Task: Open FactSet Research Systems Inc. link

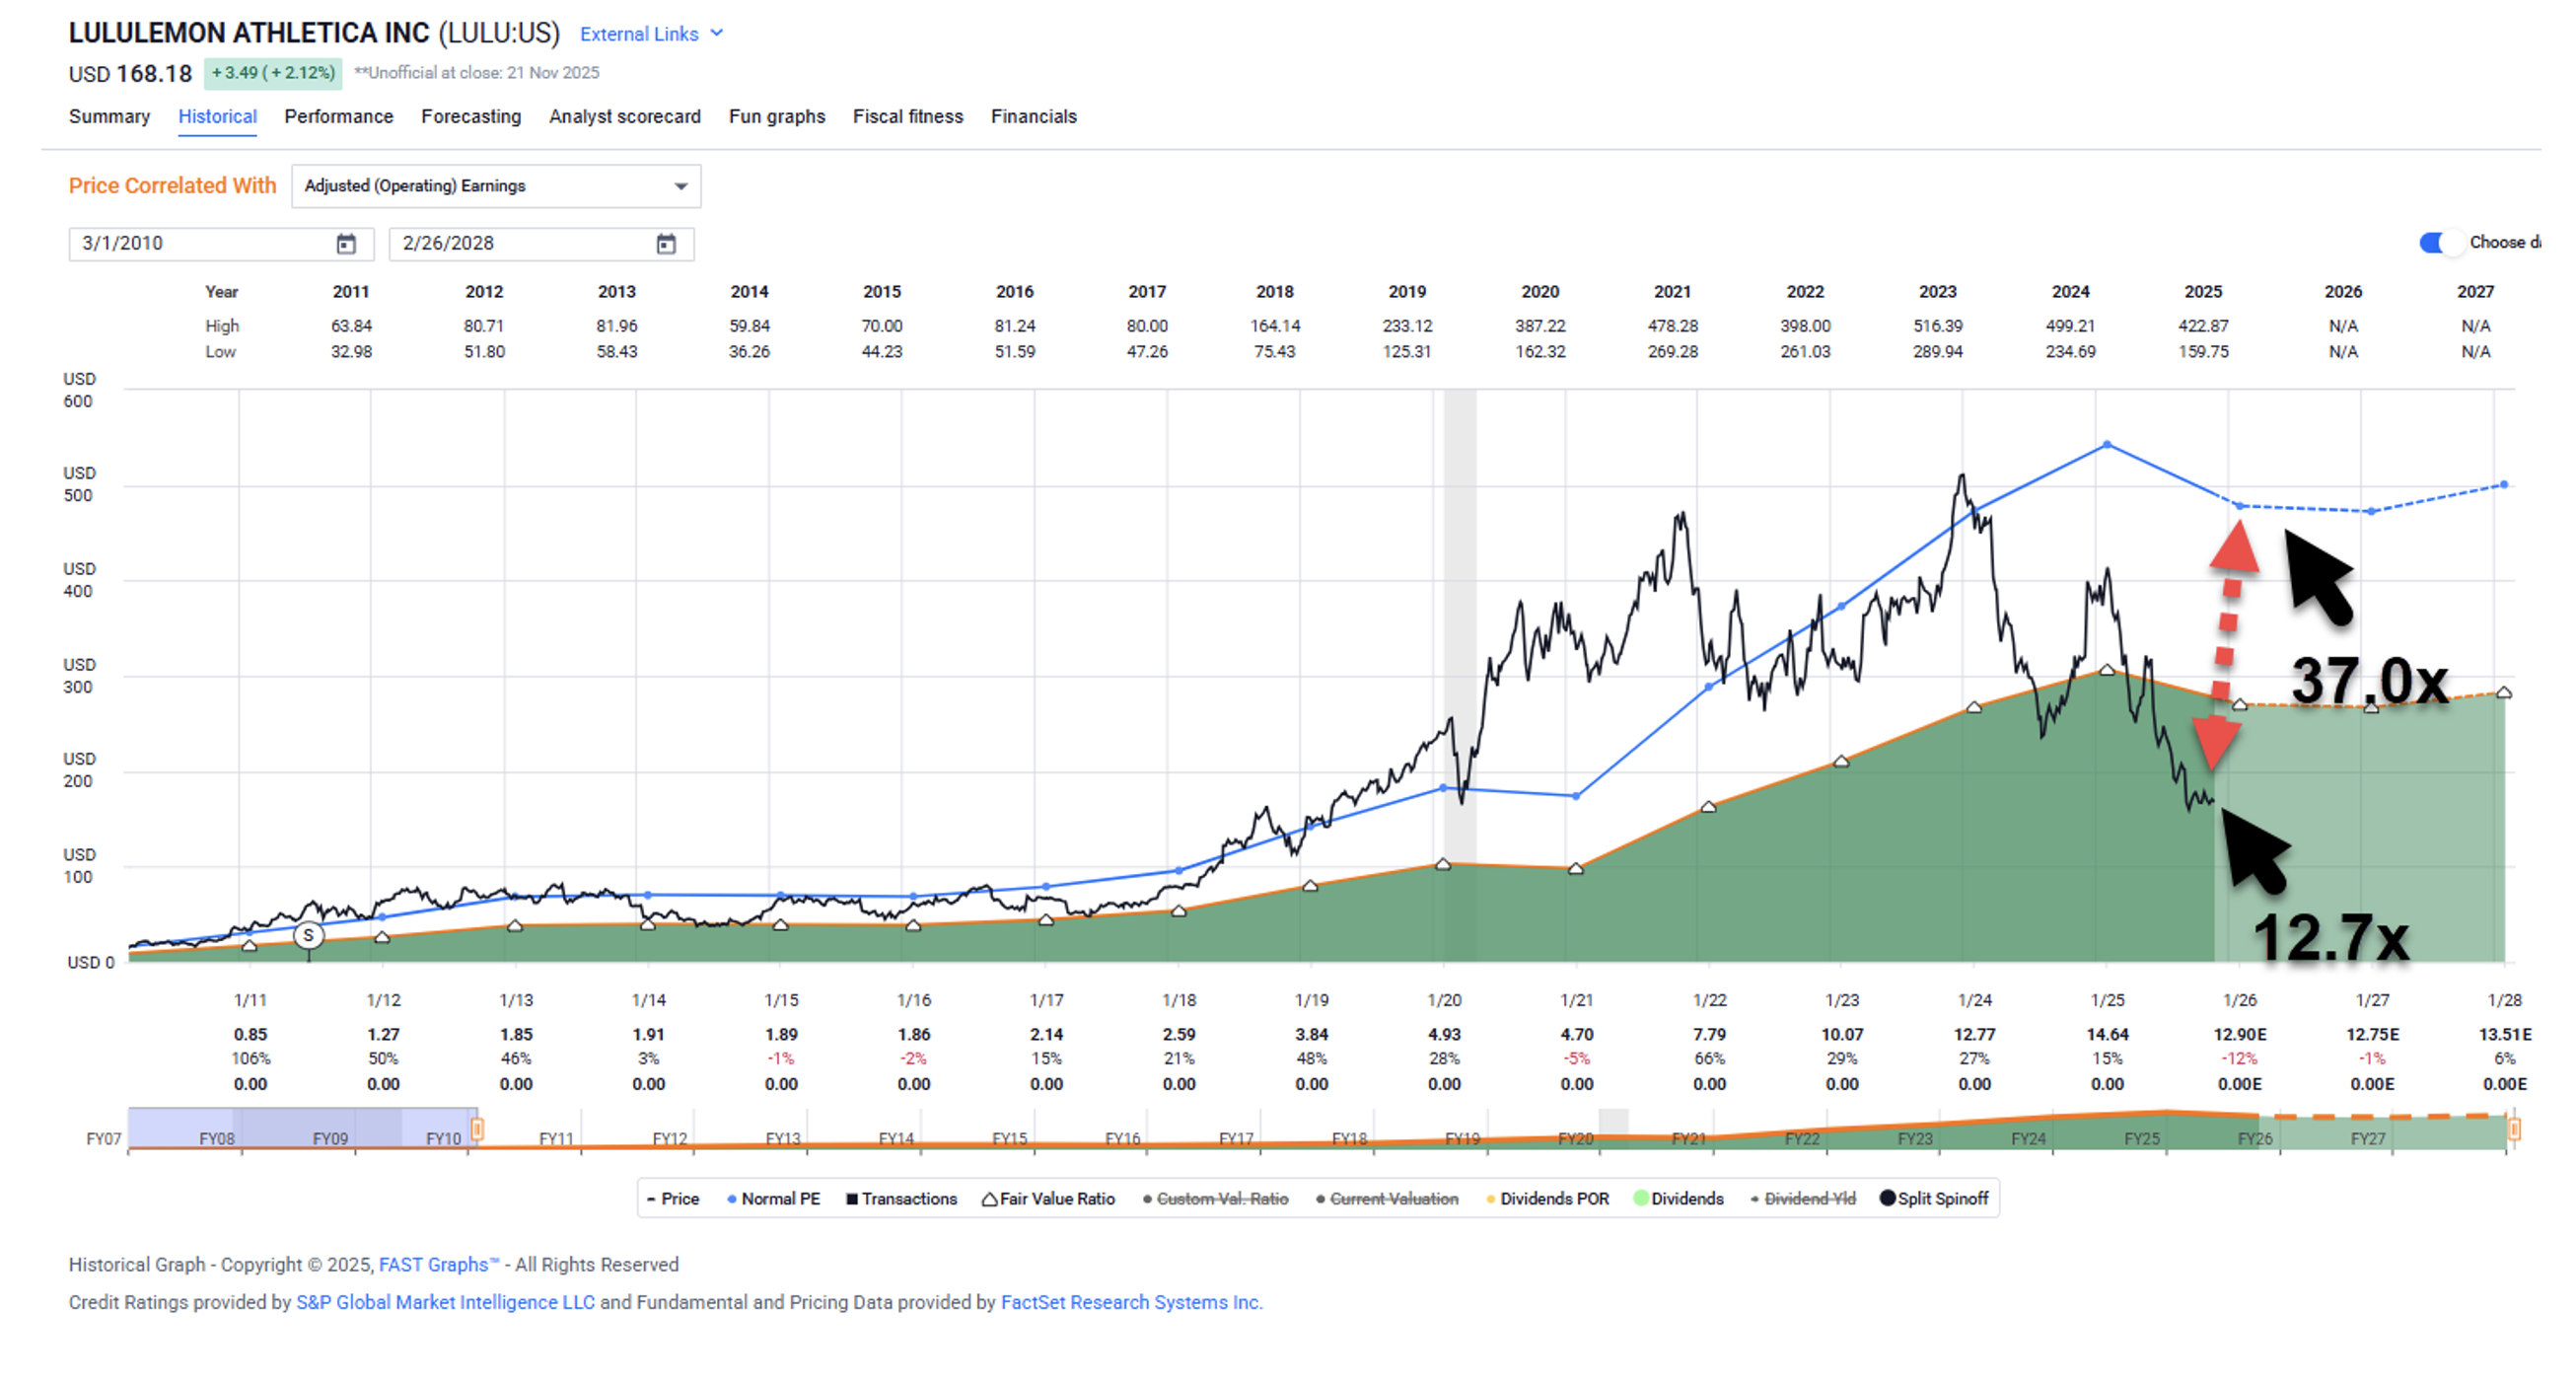Action: click(1131, 1302)
